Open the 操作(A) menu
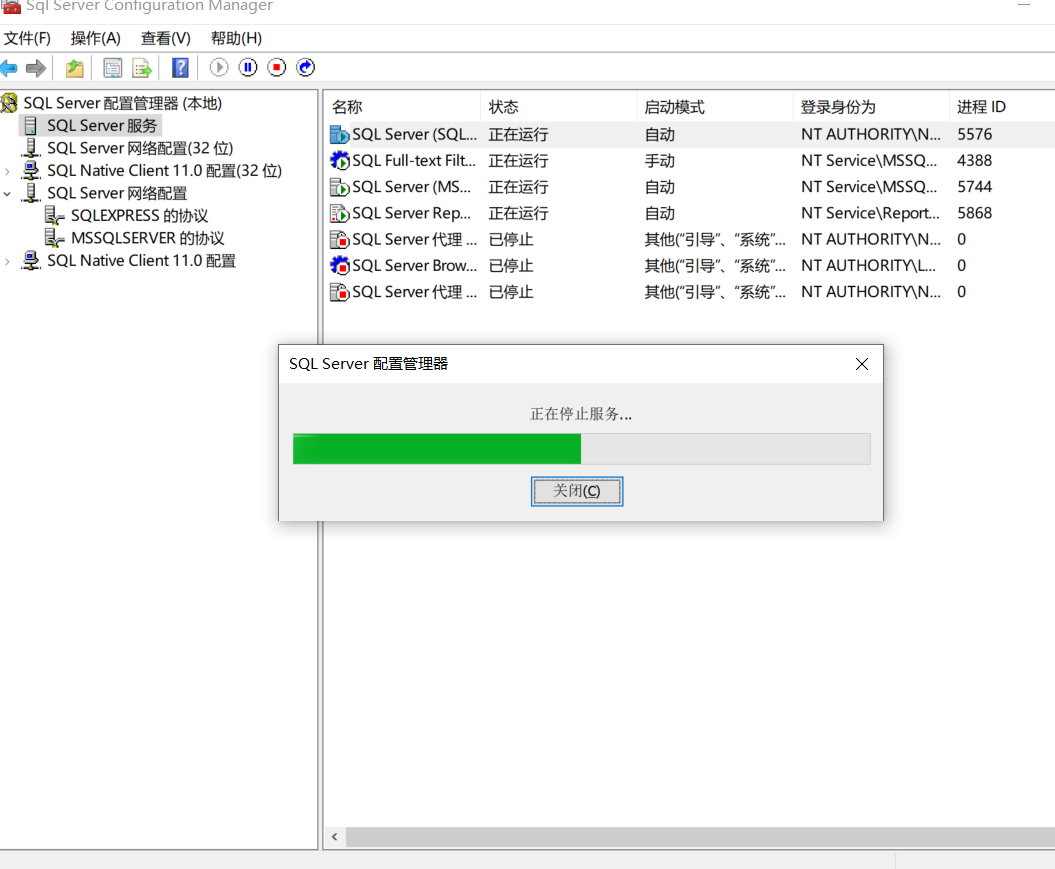 click(95, 38)
